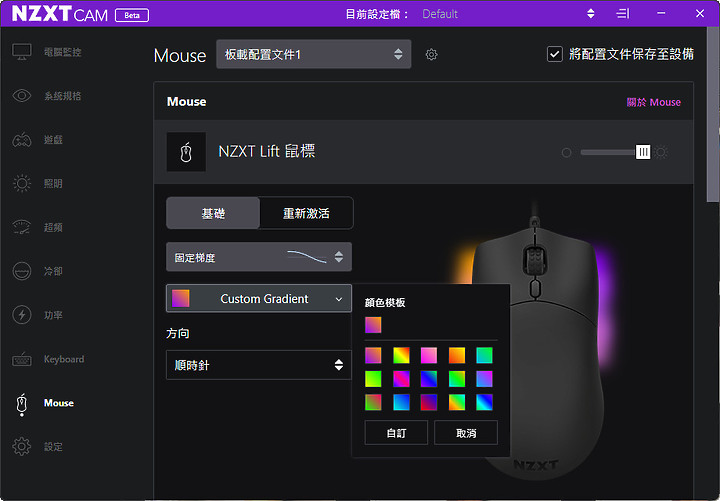The width and height of the screenshot is (720, 501).
Task: Open the 順時針 direction dropdown
Action: click(x=259, y=365)
